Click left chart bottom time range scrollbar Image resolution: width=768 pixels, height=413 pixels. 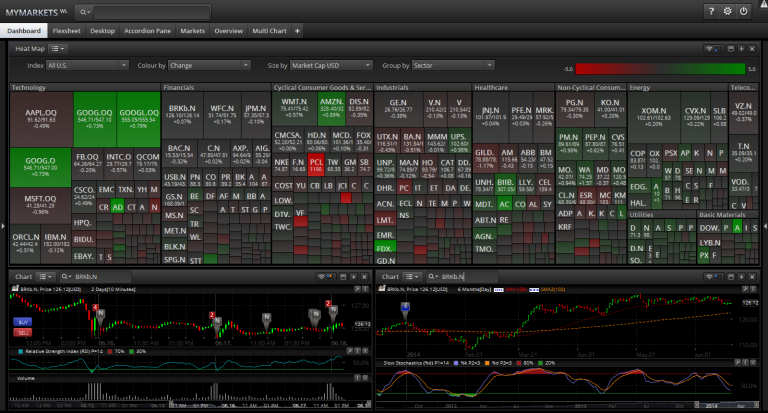tap(190, 406)
